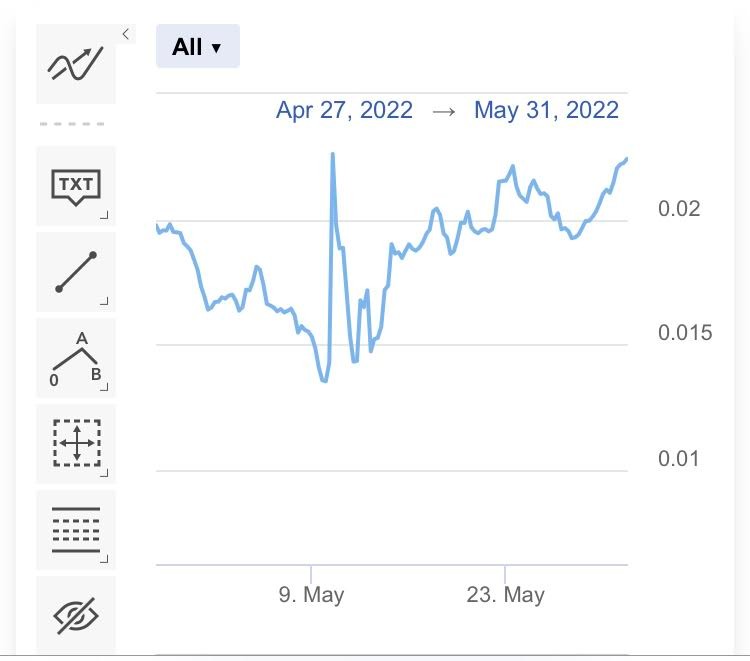Select the indicators trend line icon
Viewport: 750px width, 661px height.
click(x=76, y=64)
